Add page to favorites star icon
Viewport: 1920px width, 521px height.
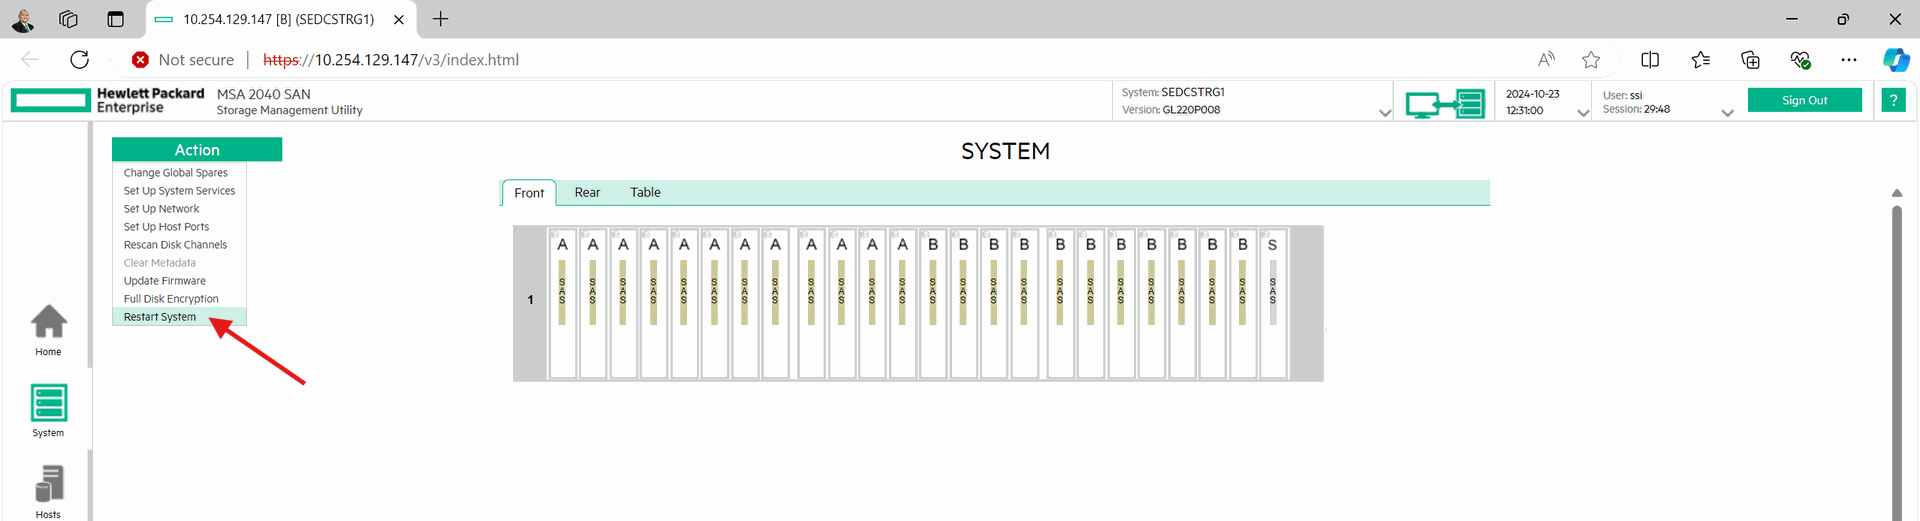tap(1591, 60)
